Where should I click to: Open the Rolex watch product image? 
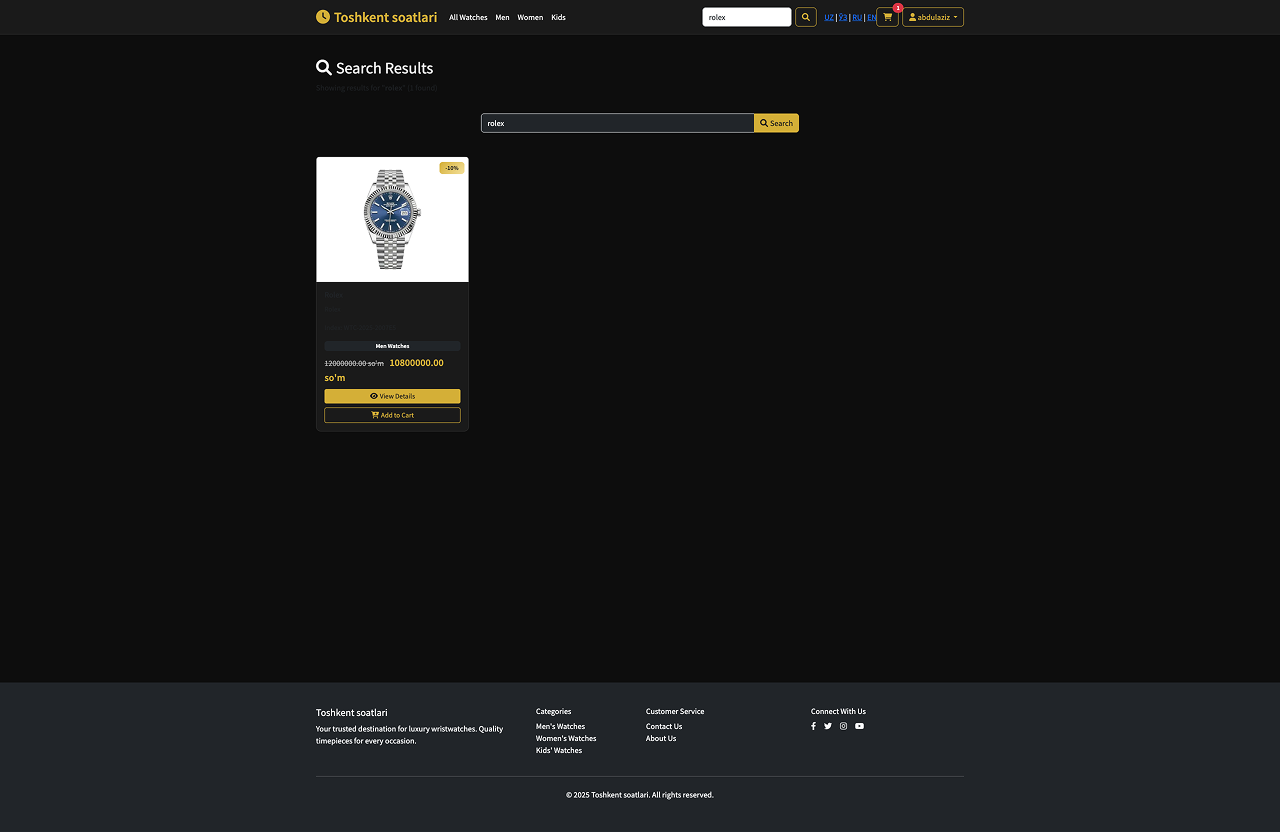tap(392, 219)
